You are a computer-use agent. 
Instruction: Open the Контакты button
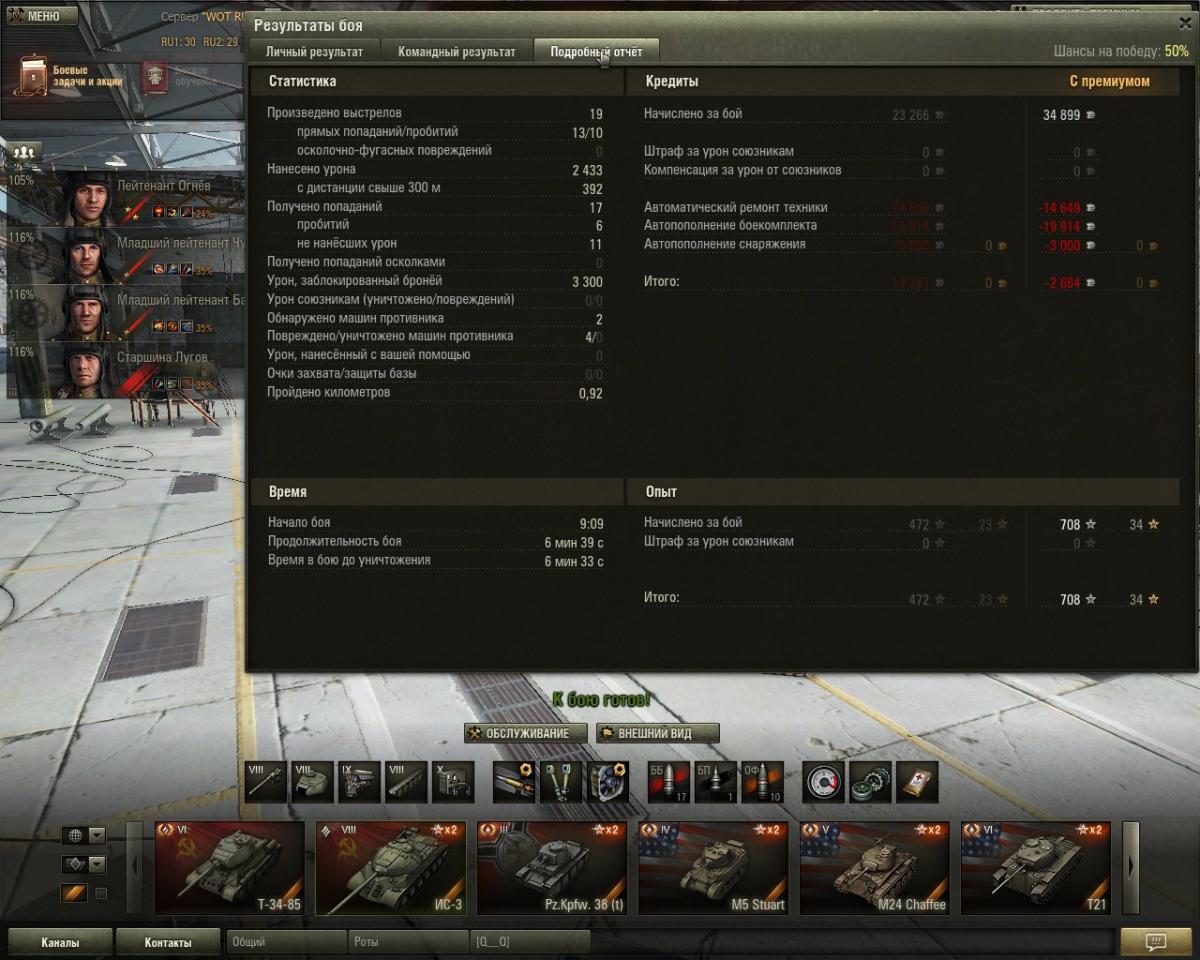click(x=168, y=942)
